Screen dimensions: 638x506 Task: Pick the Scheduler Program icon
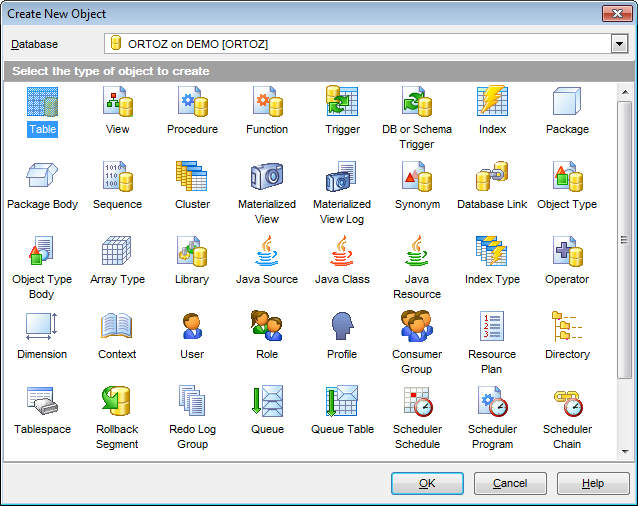[493, 401]
